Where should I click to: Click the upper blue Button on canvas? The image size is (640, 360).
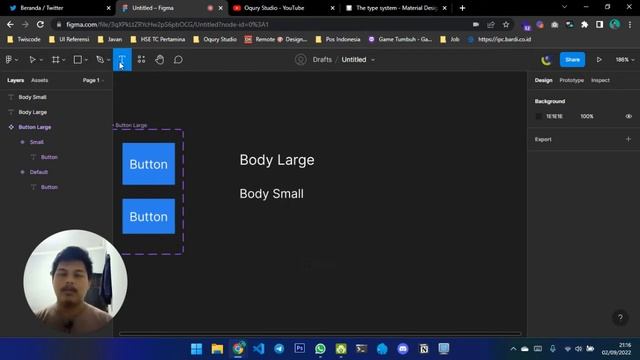tap(149, 164)
